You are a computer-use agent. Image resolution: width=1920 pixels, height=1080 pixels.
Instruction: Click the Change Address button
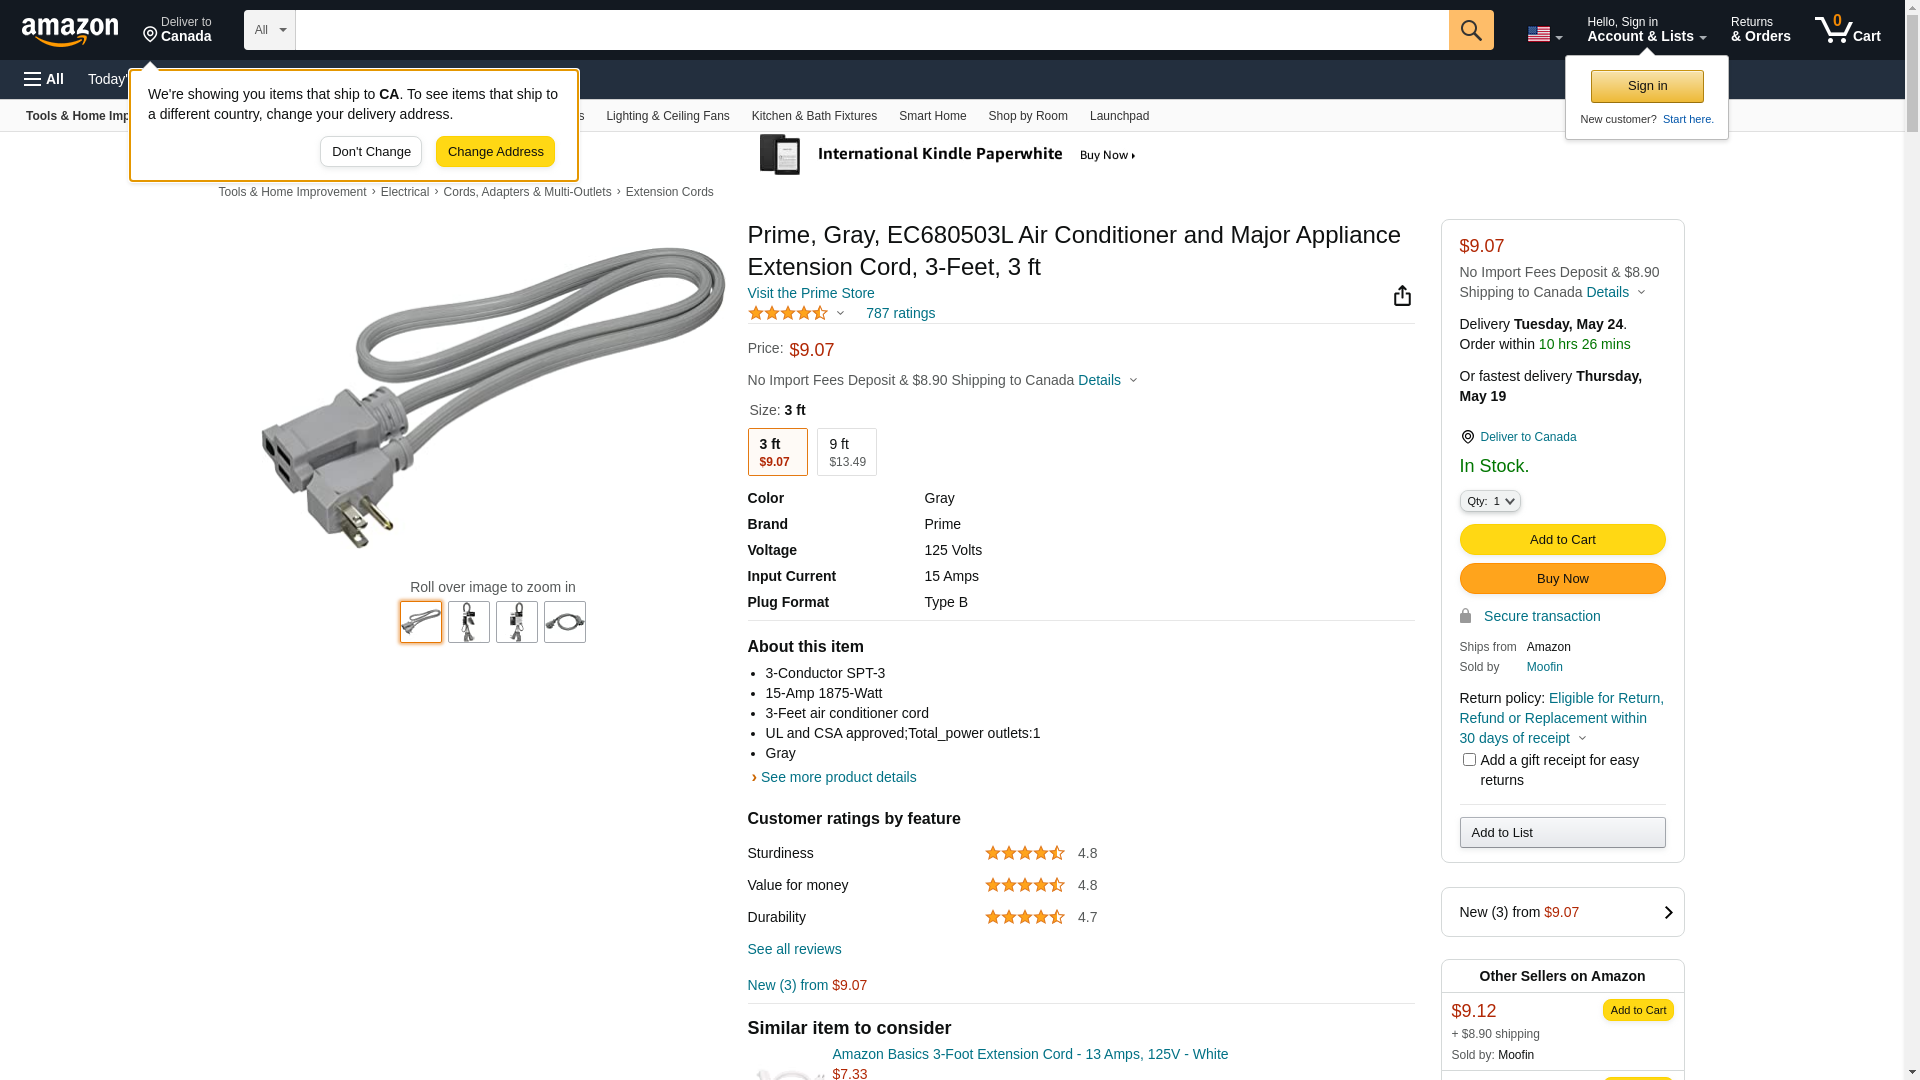point(495,152)
